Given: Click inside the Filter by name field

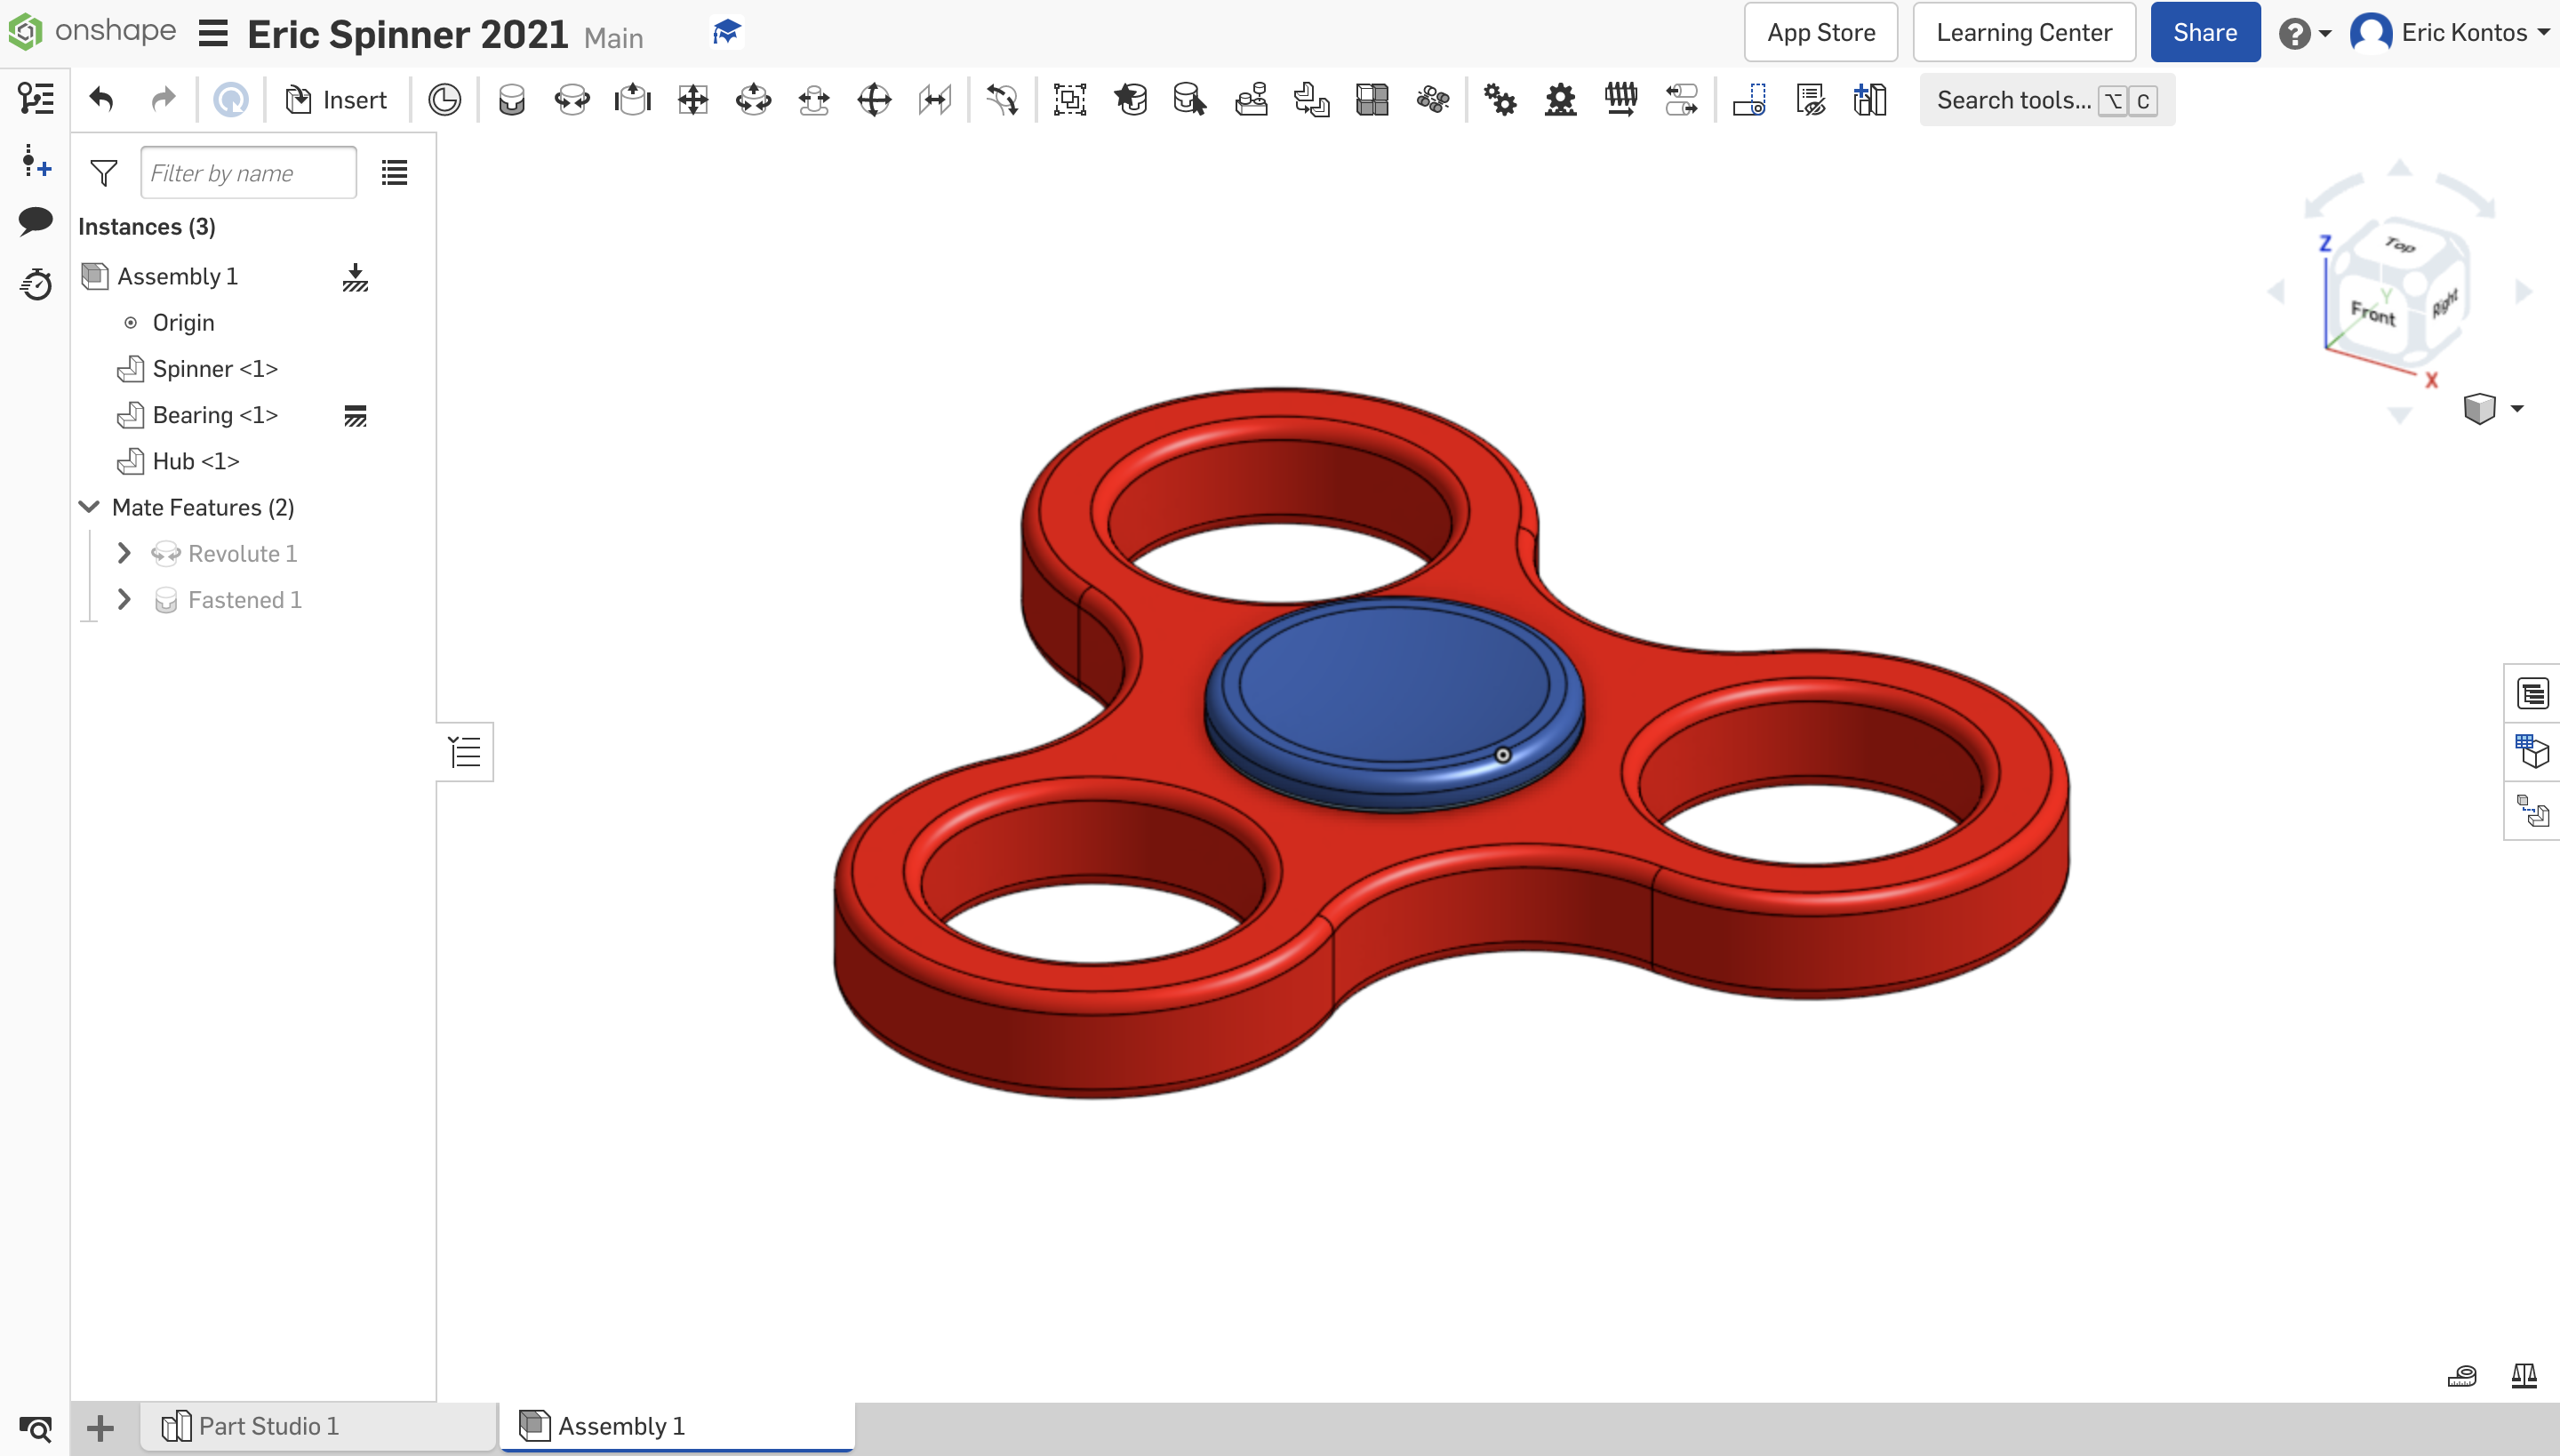Looking at the screenshot, I should point(248,172).
